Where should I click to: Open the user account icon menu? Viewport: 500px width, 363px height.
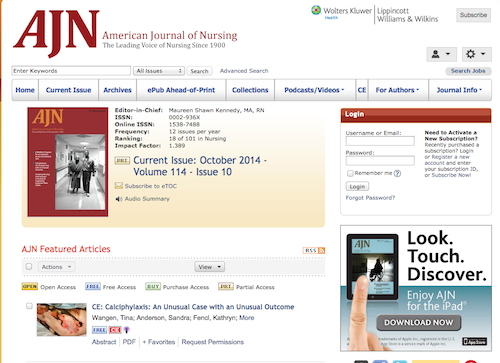pos(441,54)
